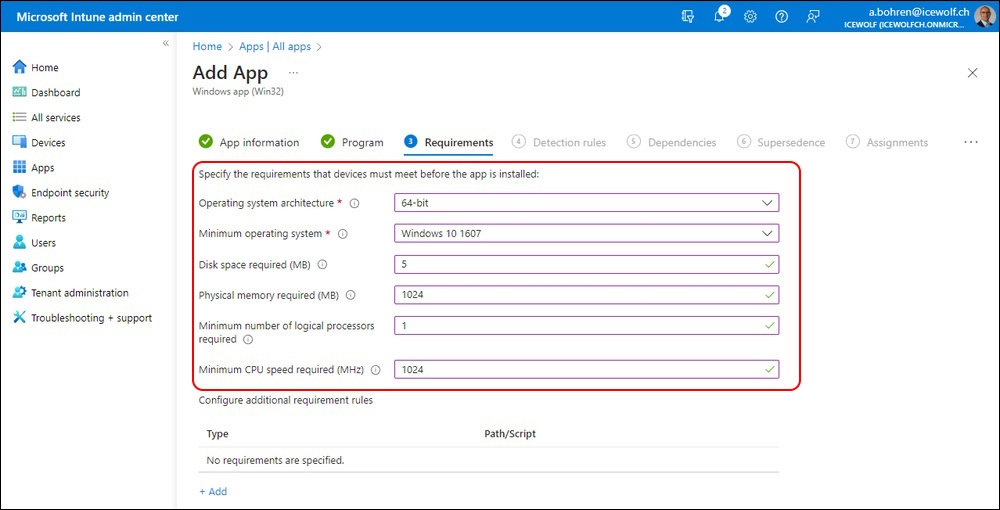Click the account profile picture
The width and height of the screenshot is (1000, 510).
pyautogui.click(x=984, y=17)
